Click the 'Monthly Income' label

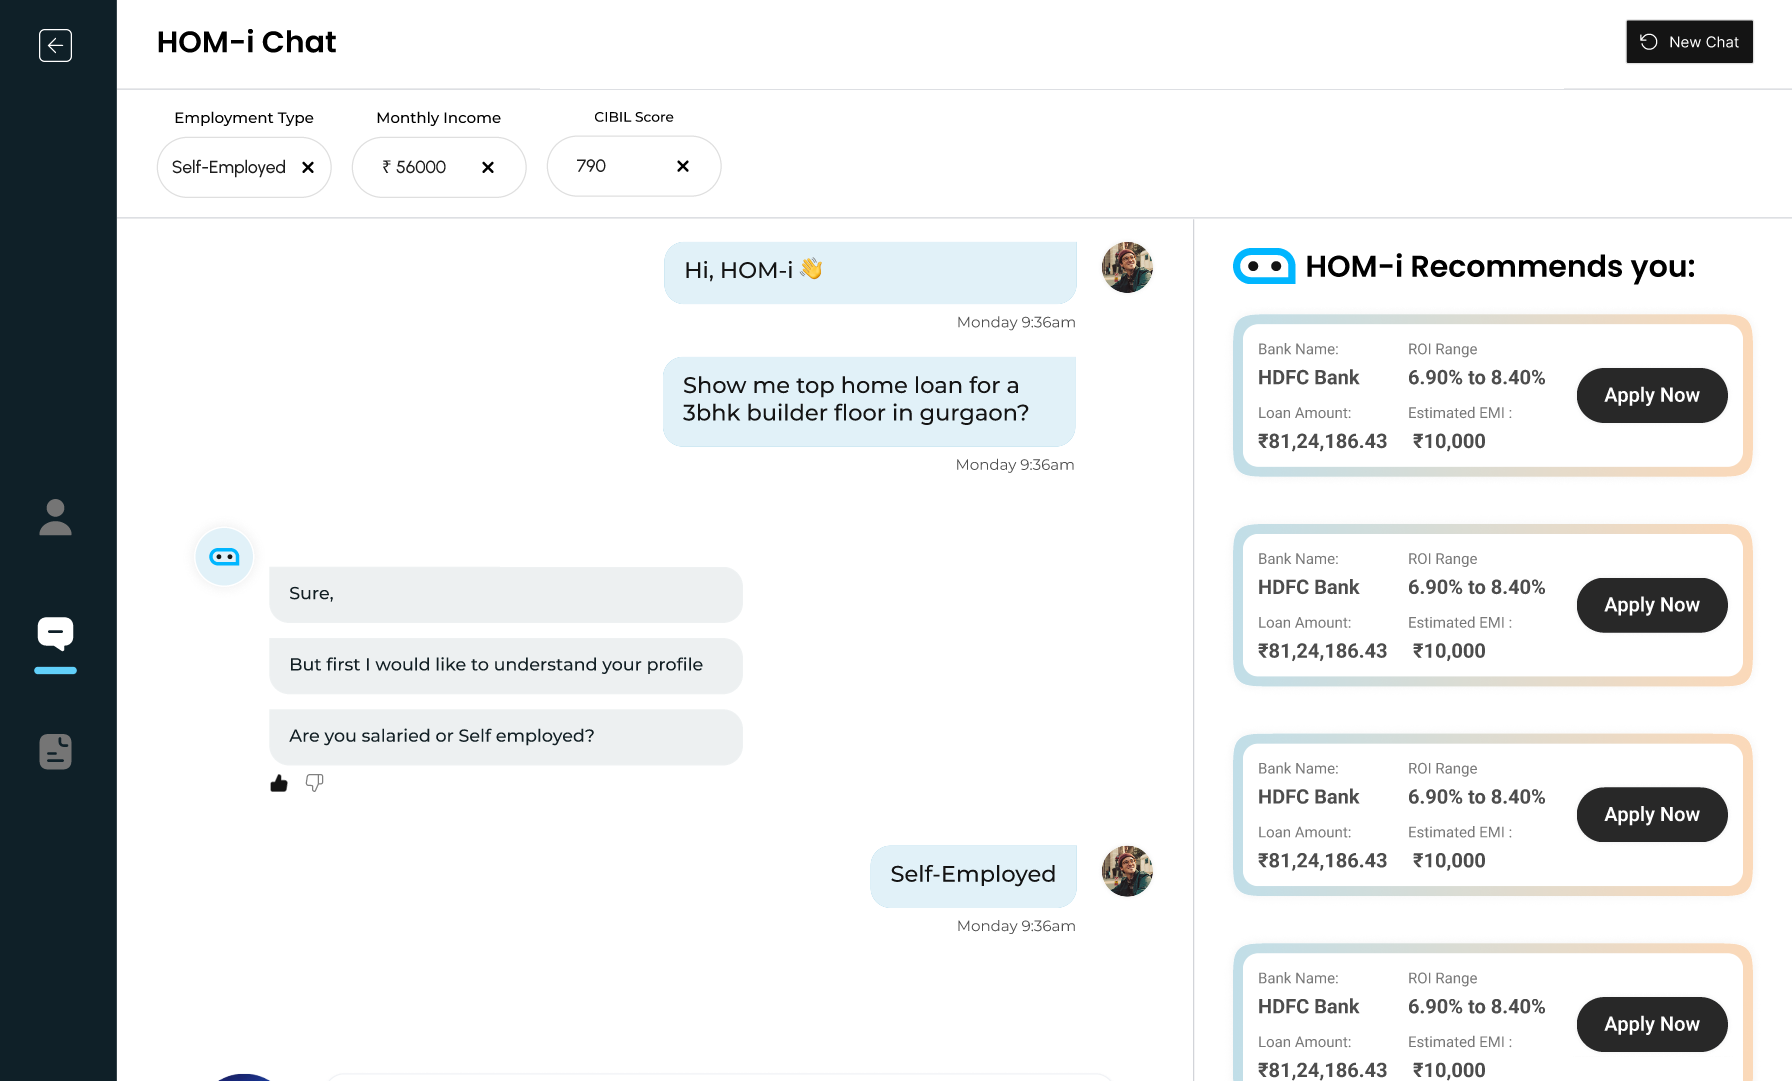coord(439,118)
